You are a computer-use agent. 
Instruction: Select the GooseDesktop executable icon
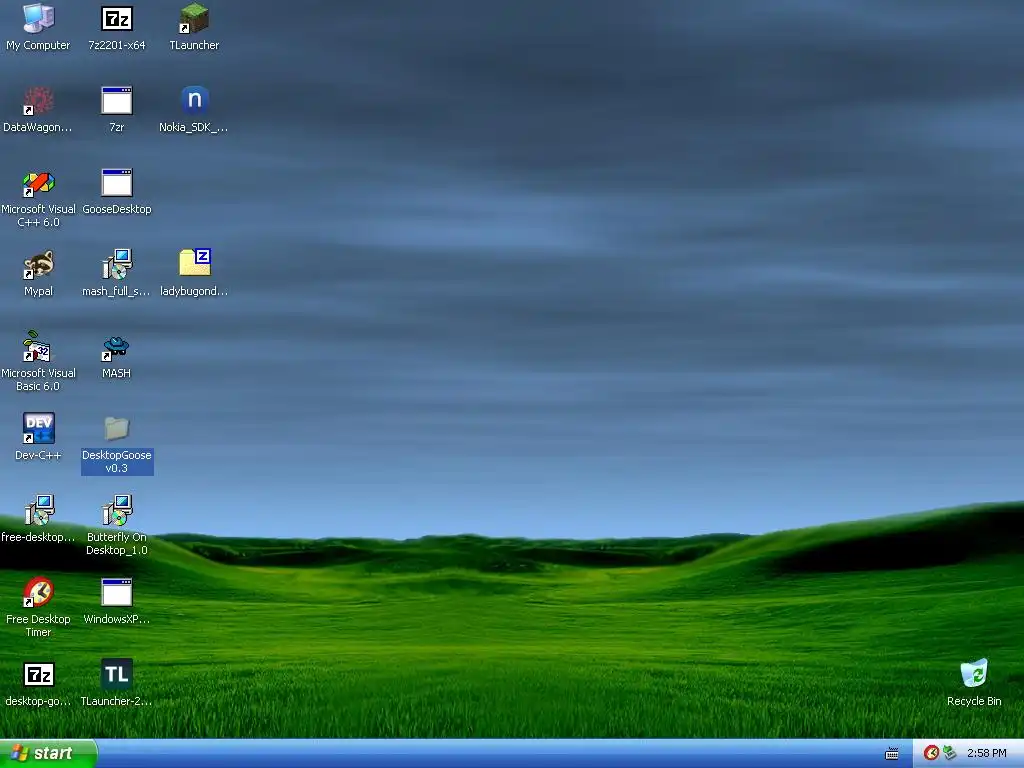point(117,183)
